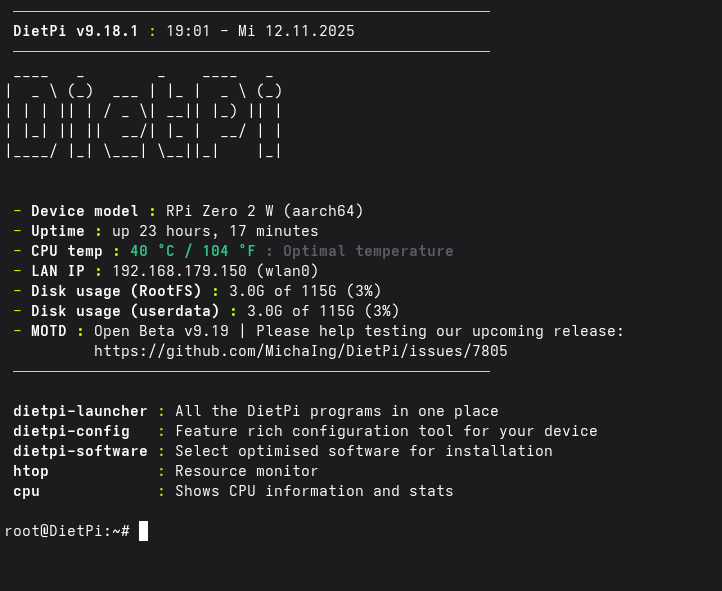Click the green CPU temp reading
The height and width of the screenshot is (591, 722).
192,251
